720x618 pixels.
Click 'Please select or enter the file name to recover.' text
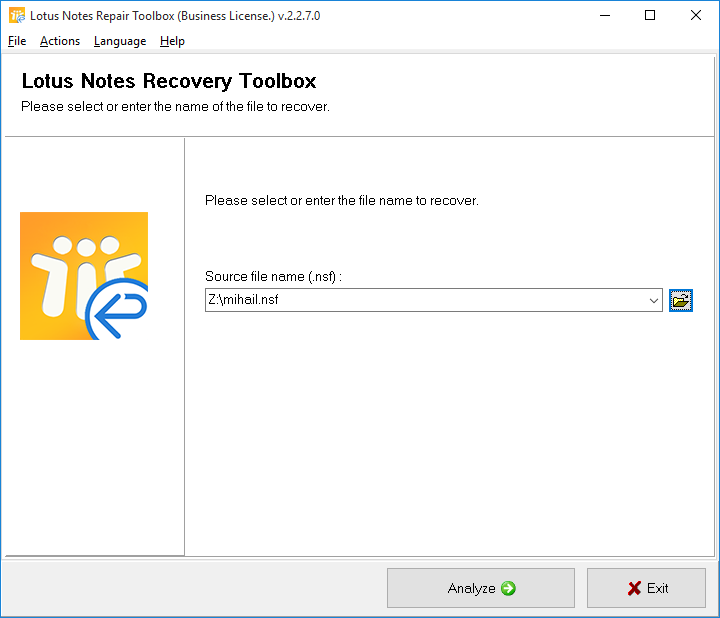coord(342,201)
